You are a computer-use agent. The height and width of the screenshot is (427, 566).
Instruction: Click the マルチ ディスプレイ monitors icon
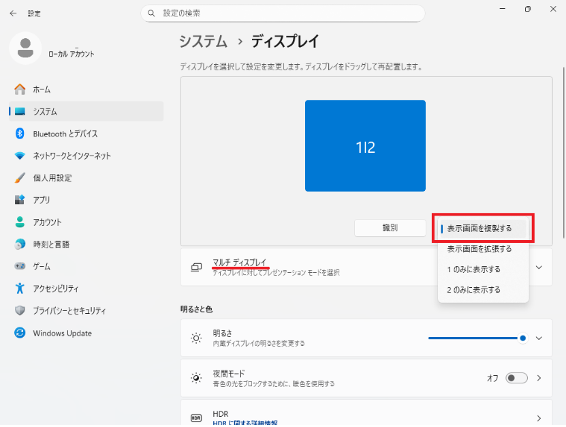coord(196,267)
